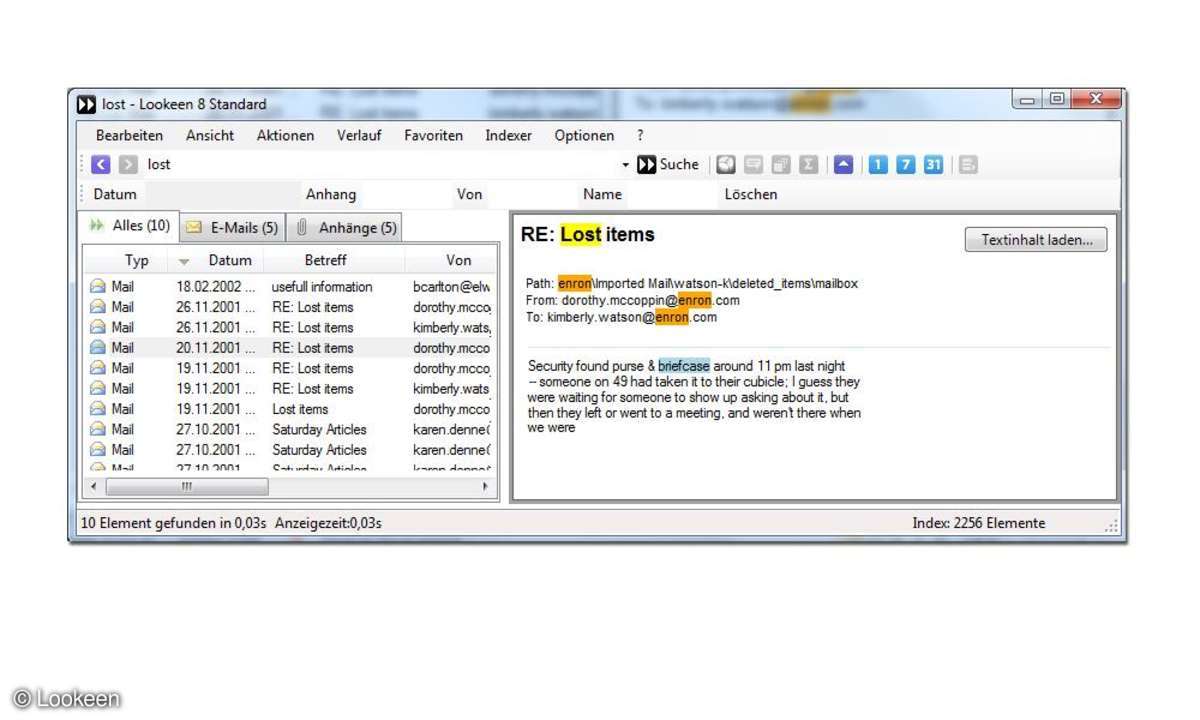Open the search field history dropdown arrow
Viewport: 1200px width, 720px height.
[x=626, y=165]
